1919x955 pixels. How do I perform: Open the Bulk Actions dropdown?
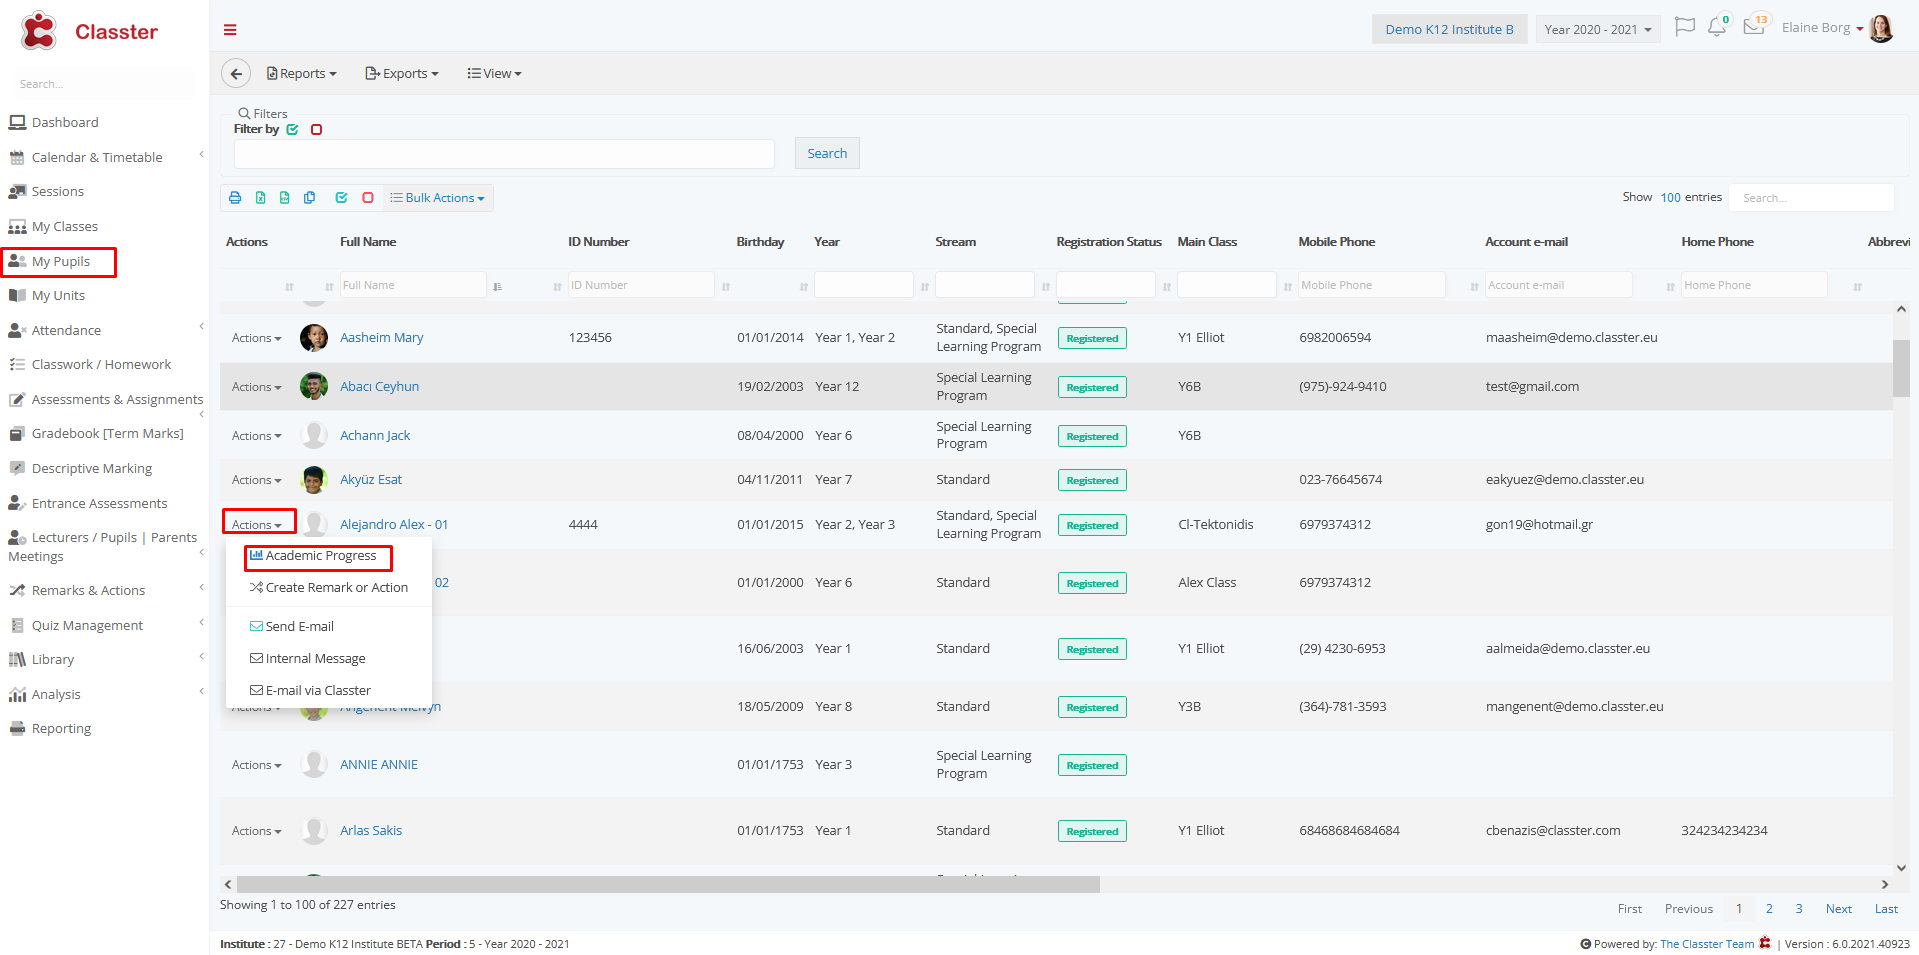click(x=438, y=198)
